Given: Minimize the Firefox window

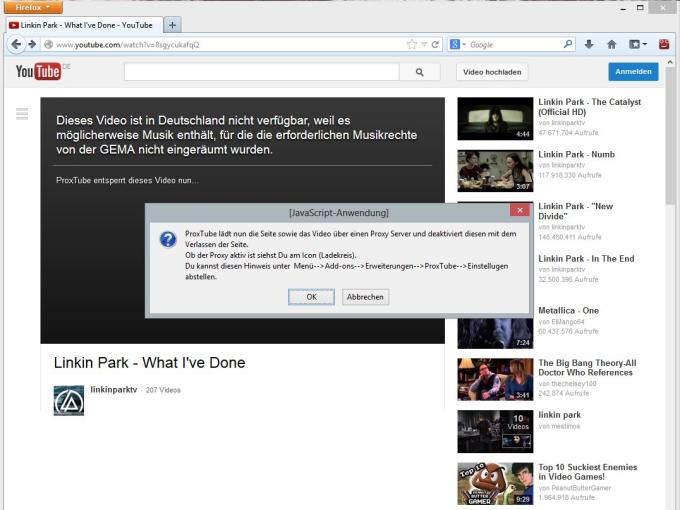Looking at the screenshot, I should (x=623, y=8).
